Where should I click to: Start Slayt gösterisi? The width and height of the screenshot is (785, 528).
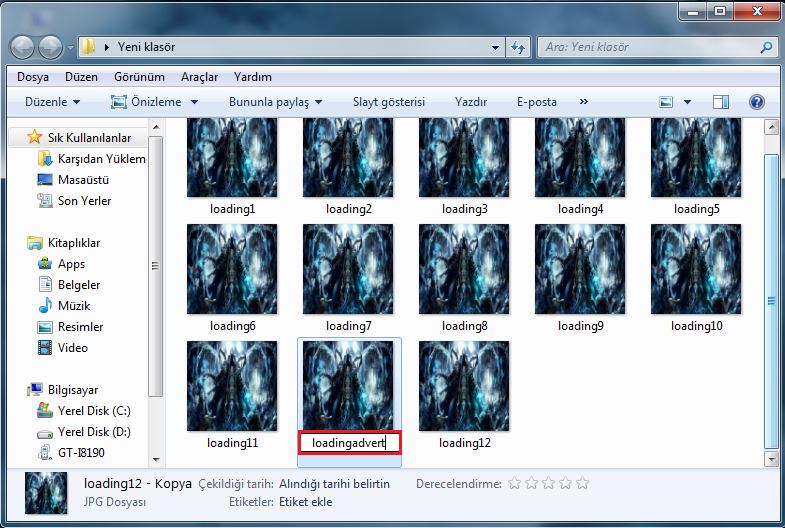tap(388, 102)
